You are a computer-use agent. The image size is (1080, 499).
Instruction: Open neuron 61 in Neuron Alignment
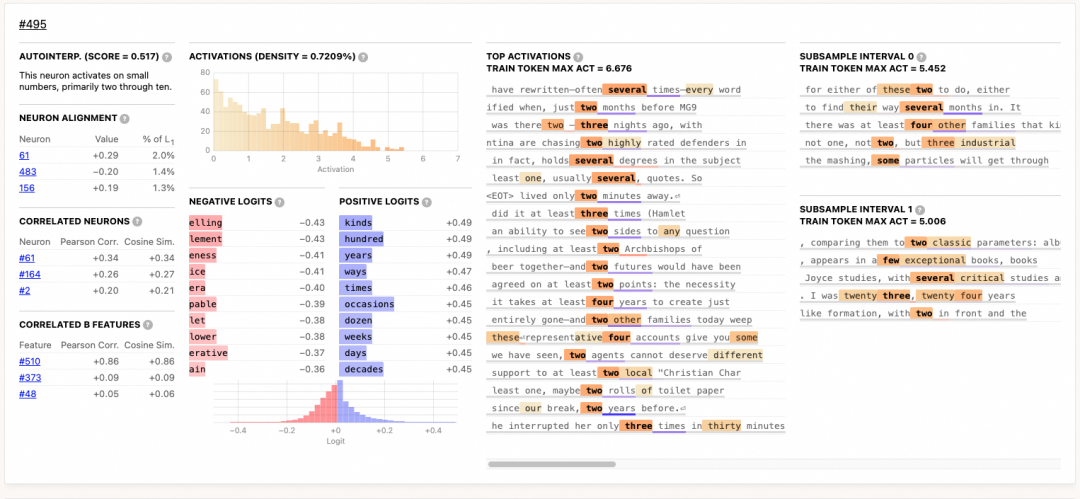coord(24,156)
